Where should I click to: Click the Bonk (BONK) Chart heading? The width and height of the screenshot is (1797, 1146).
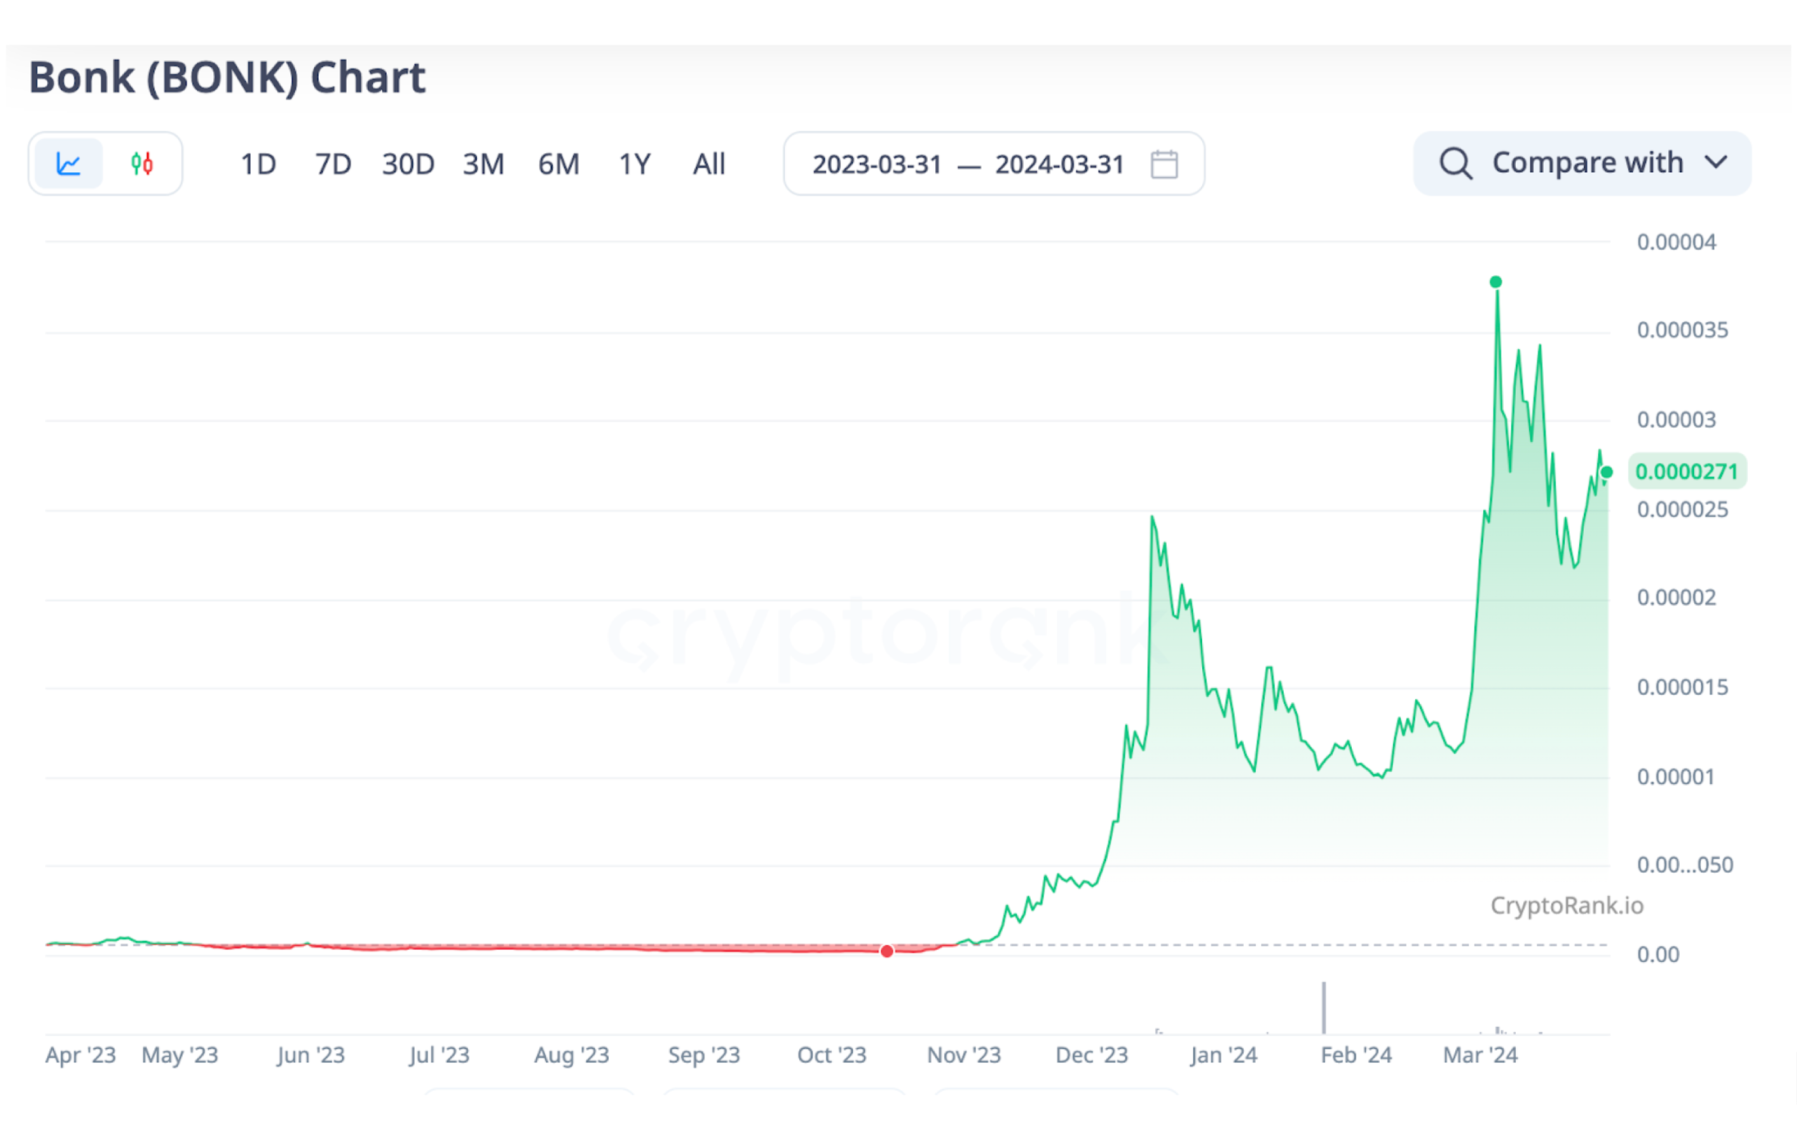[x=227, y=78]
